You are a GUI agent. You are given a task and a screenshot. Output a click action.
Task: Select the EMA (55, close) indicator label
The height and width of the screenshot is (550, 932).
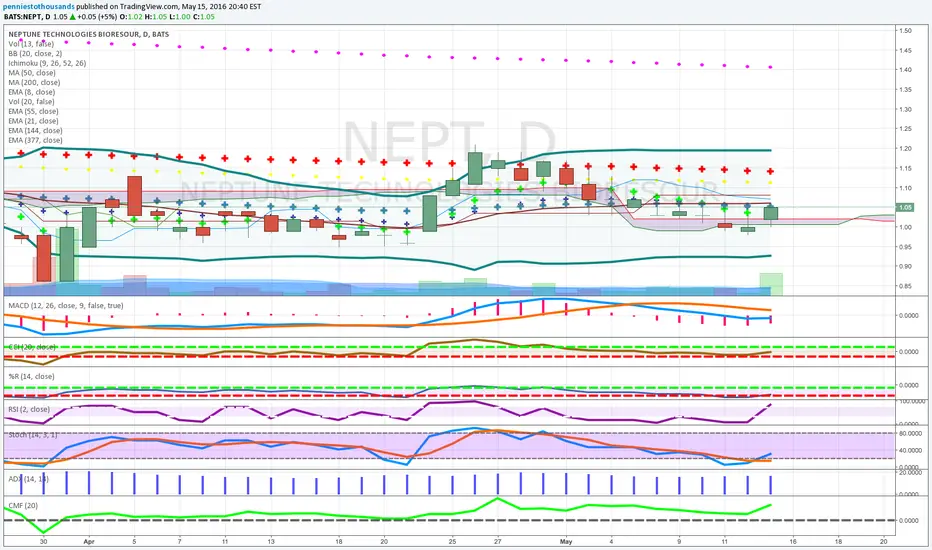33,111
